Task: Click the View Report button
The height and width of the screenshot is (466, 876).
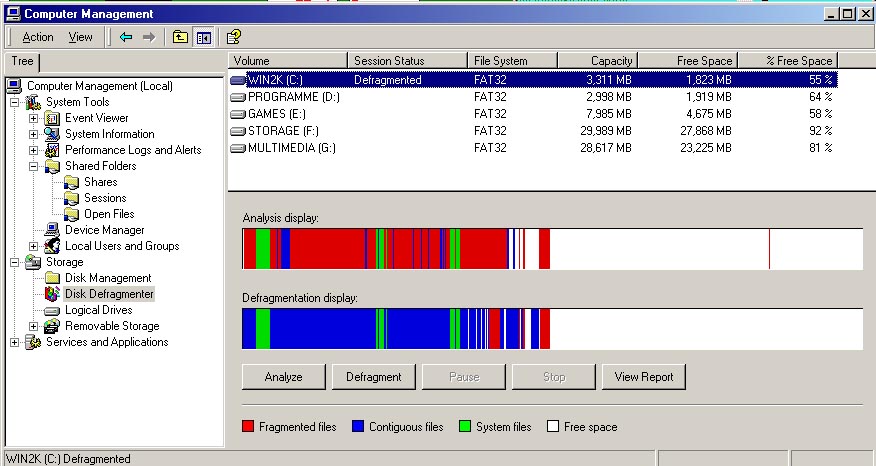Action: (x=643, y=377)
